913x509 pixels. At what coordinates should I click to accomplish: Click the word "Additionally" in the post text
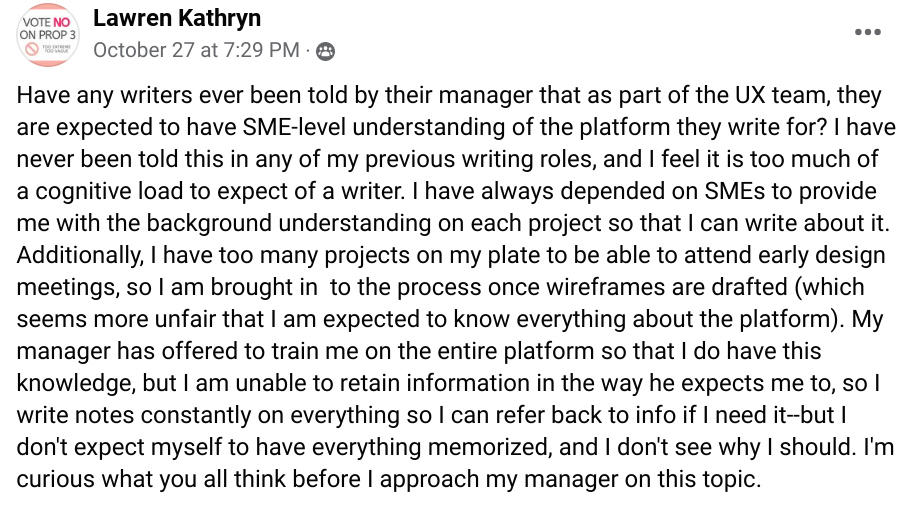click(80, 255)
